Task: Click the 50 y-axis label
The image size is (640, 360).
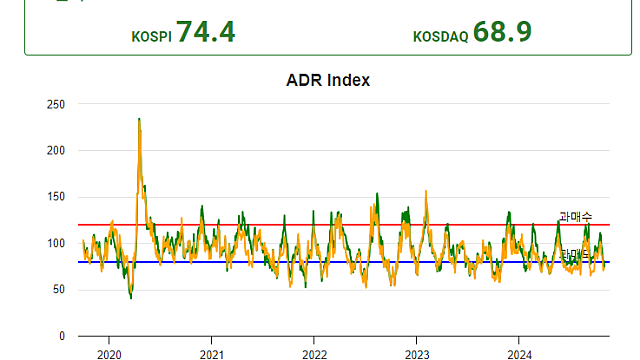Action: coord(59,289)
